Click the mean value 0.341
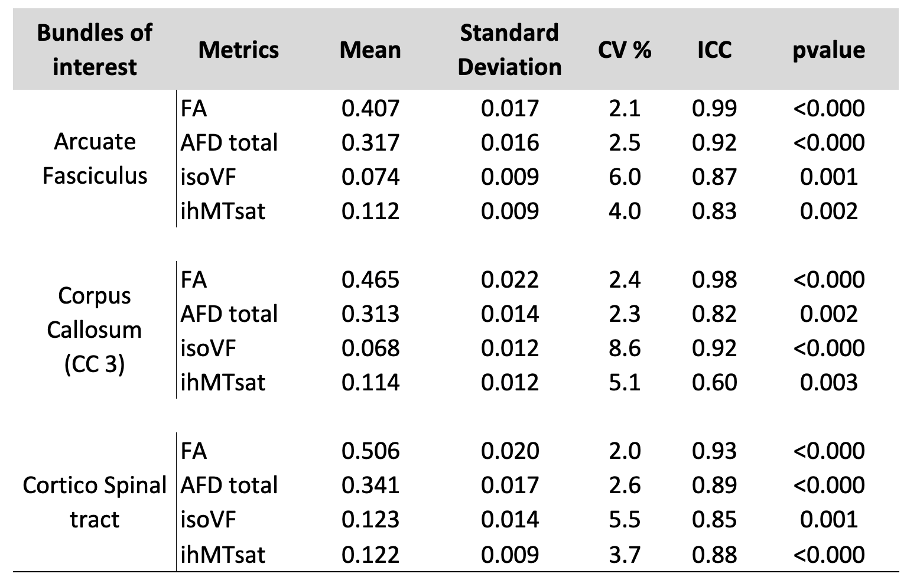This screenshot has height=580, width=908. coord(370,486)
